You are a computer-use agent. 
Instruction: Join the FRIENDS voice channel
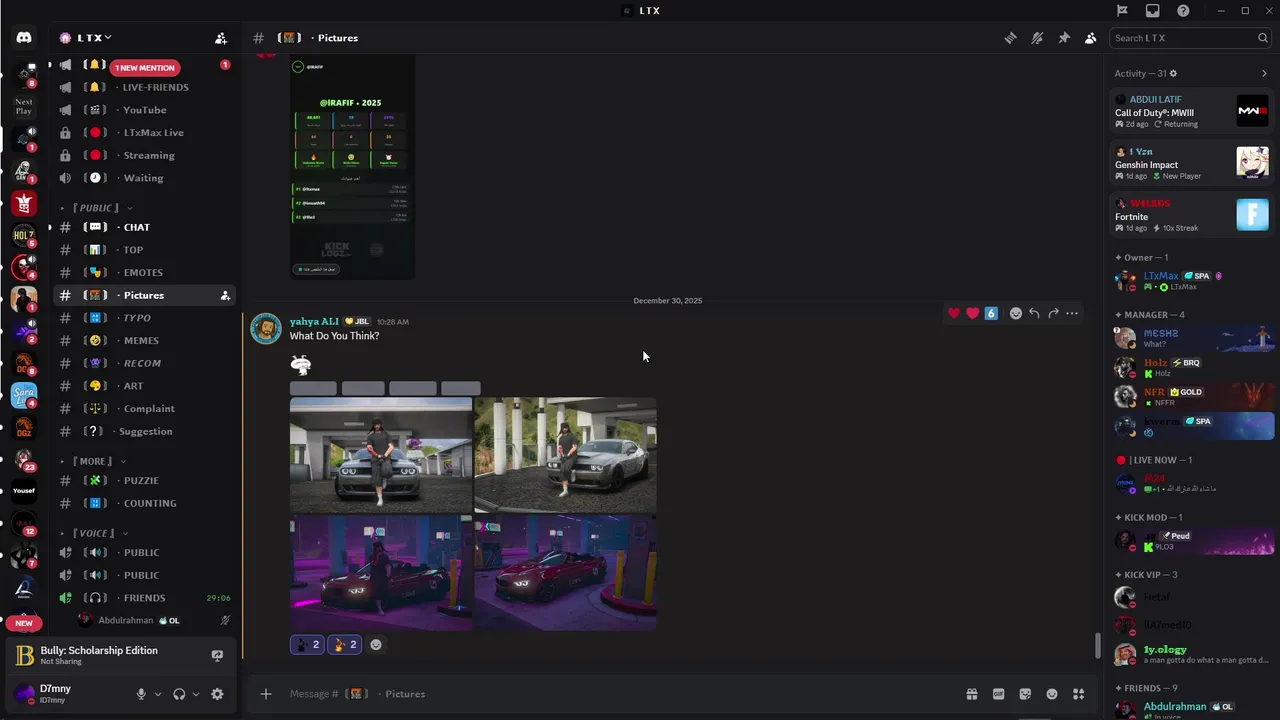(145, 598)
